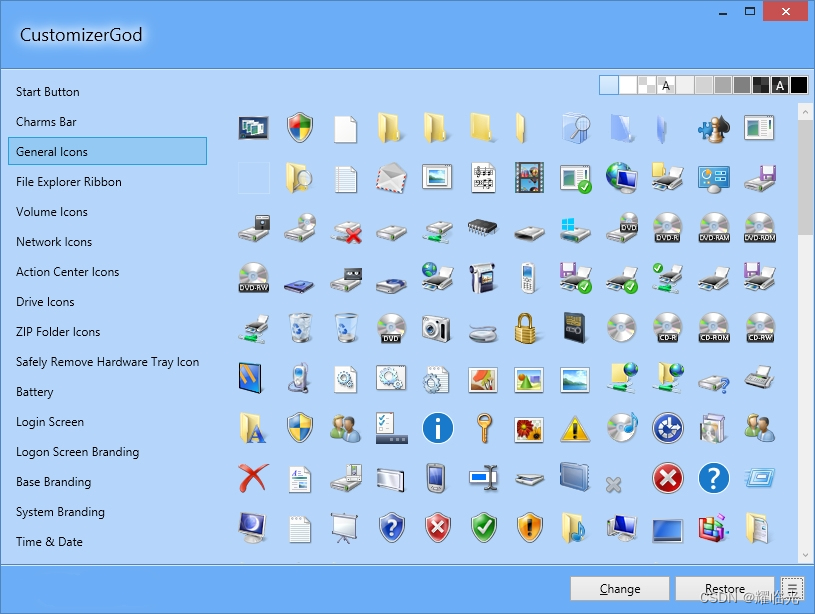Pick the checkerboard transparent background swatch
815x614 pixels.
[647, 85]
